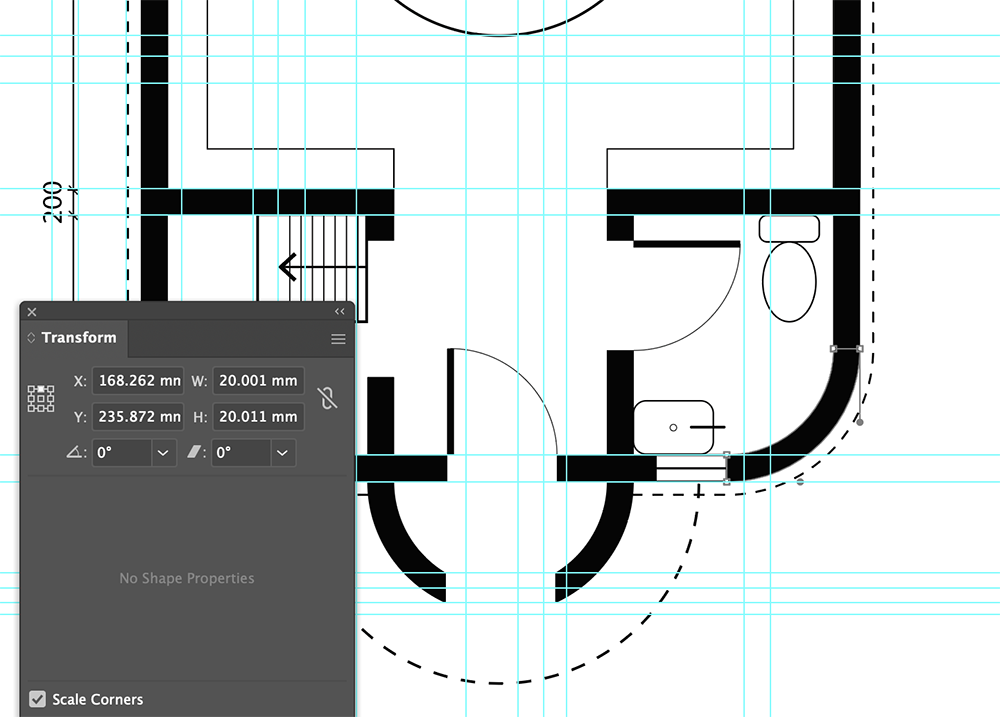The height and width of the screenshot is (717, 1000).
Task: Uncheck the Scale Corners checkbox
Action: (38, 699)
